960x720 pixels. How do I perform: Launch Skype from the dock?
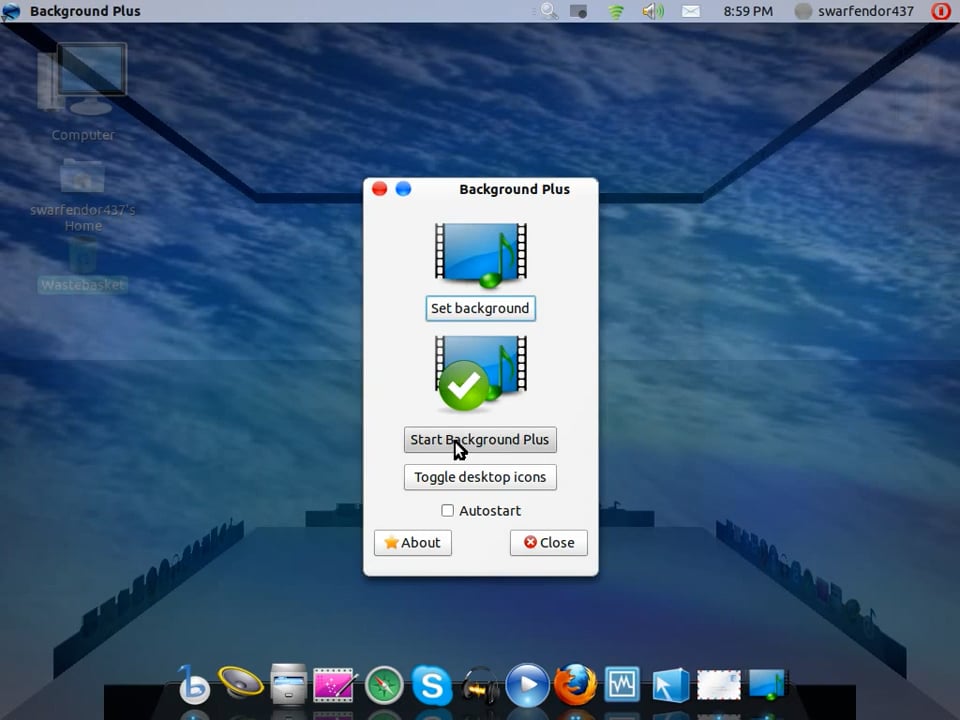(x=432, y=686)
